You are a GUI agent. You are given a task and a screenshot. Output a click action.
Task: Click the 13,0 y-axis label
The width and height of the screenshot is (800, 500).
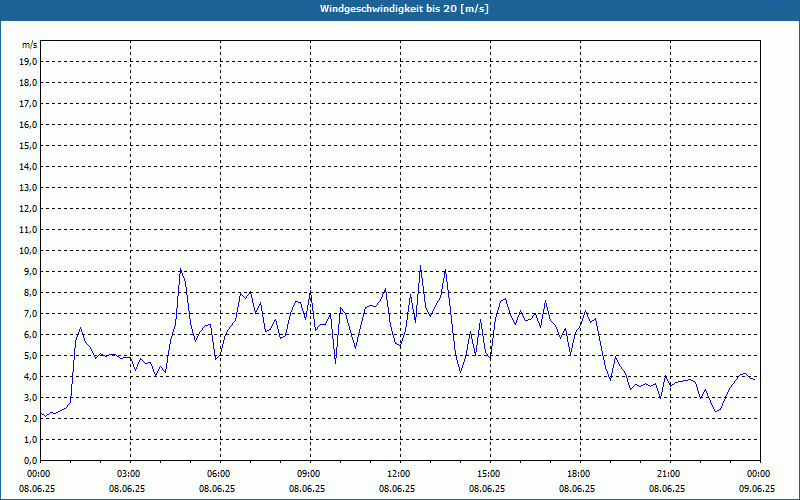29,188
